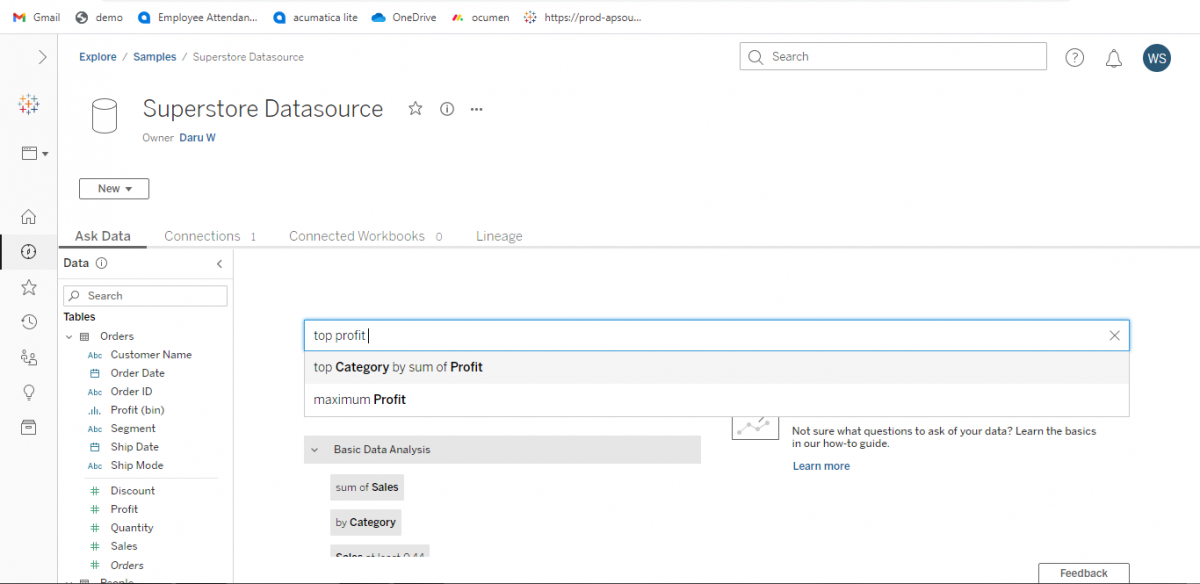Click the help question mark icon

1074,57
